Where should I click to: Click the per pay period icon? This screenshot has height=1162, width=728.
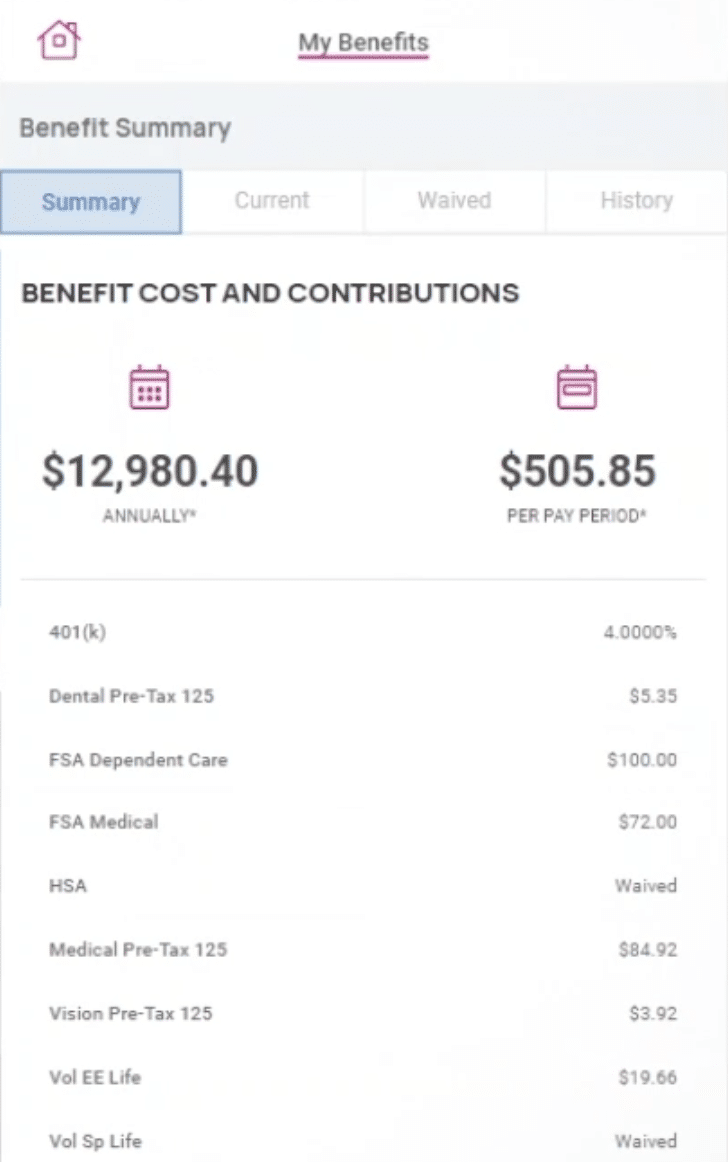click(577, 387)
